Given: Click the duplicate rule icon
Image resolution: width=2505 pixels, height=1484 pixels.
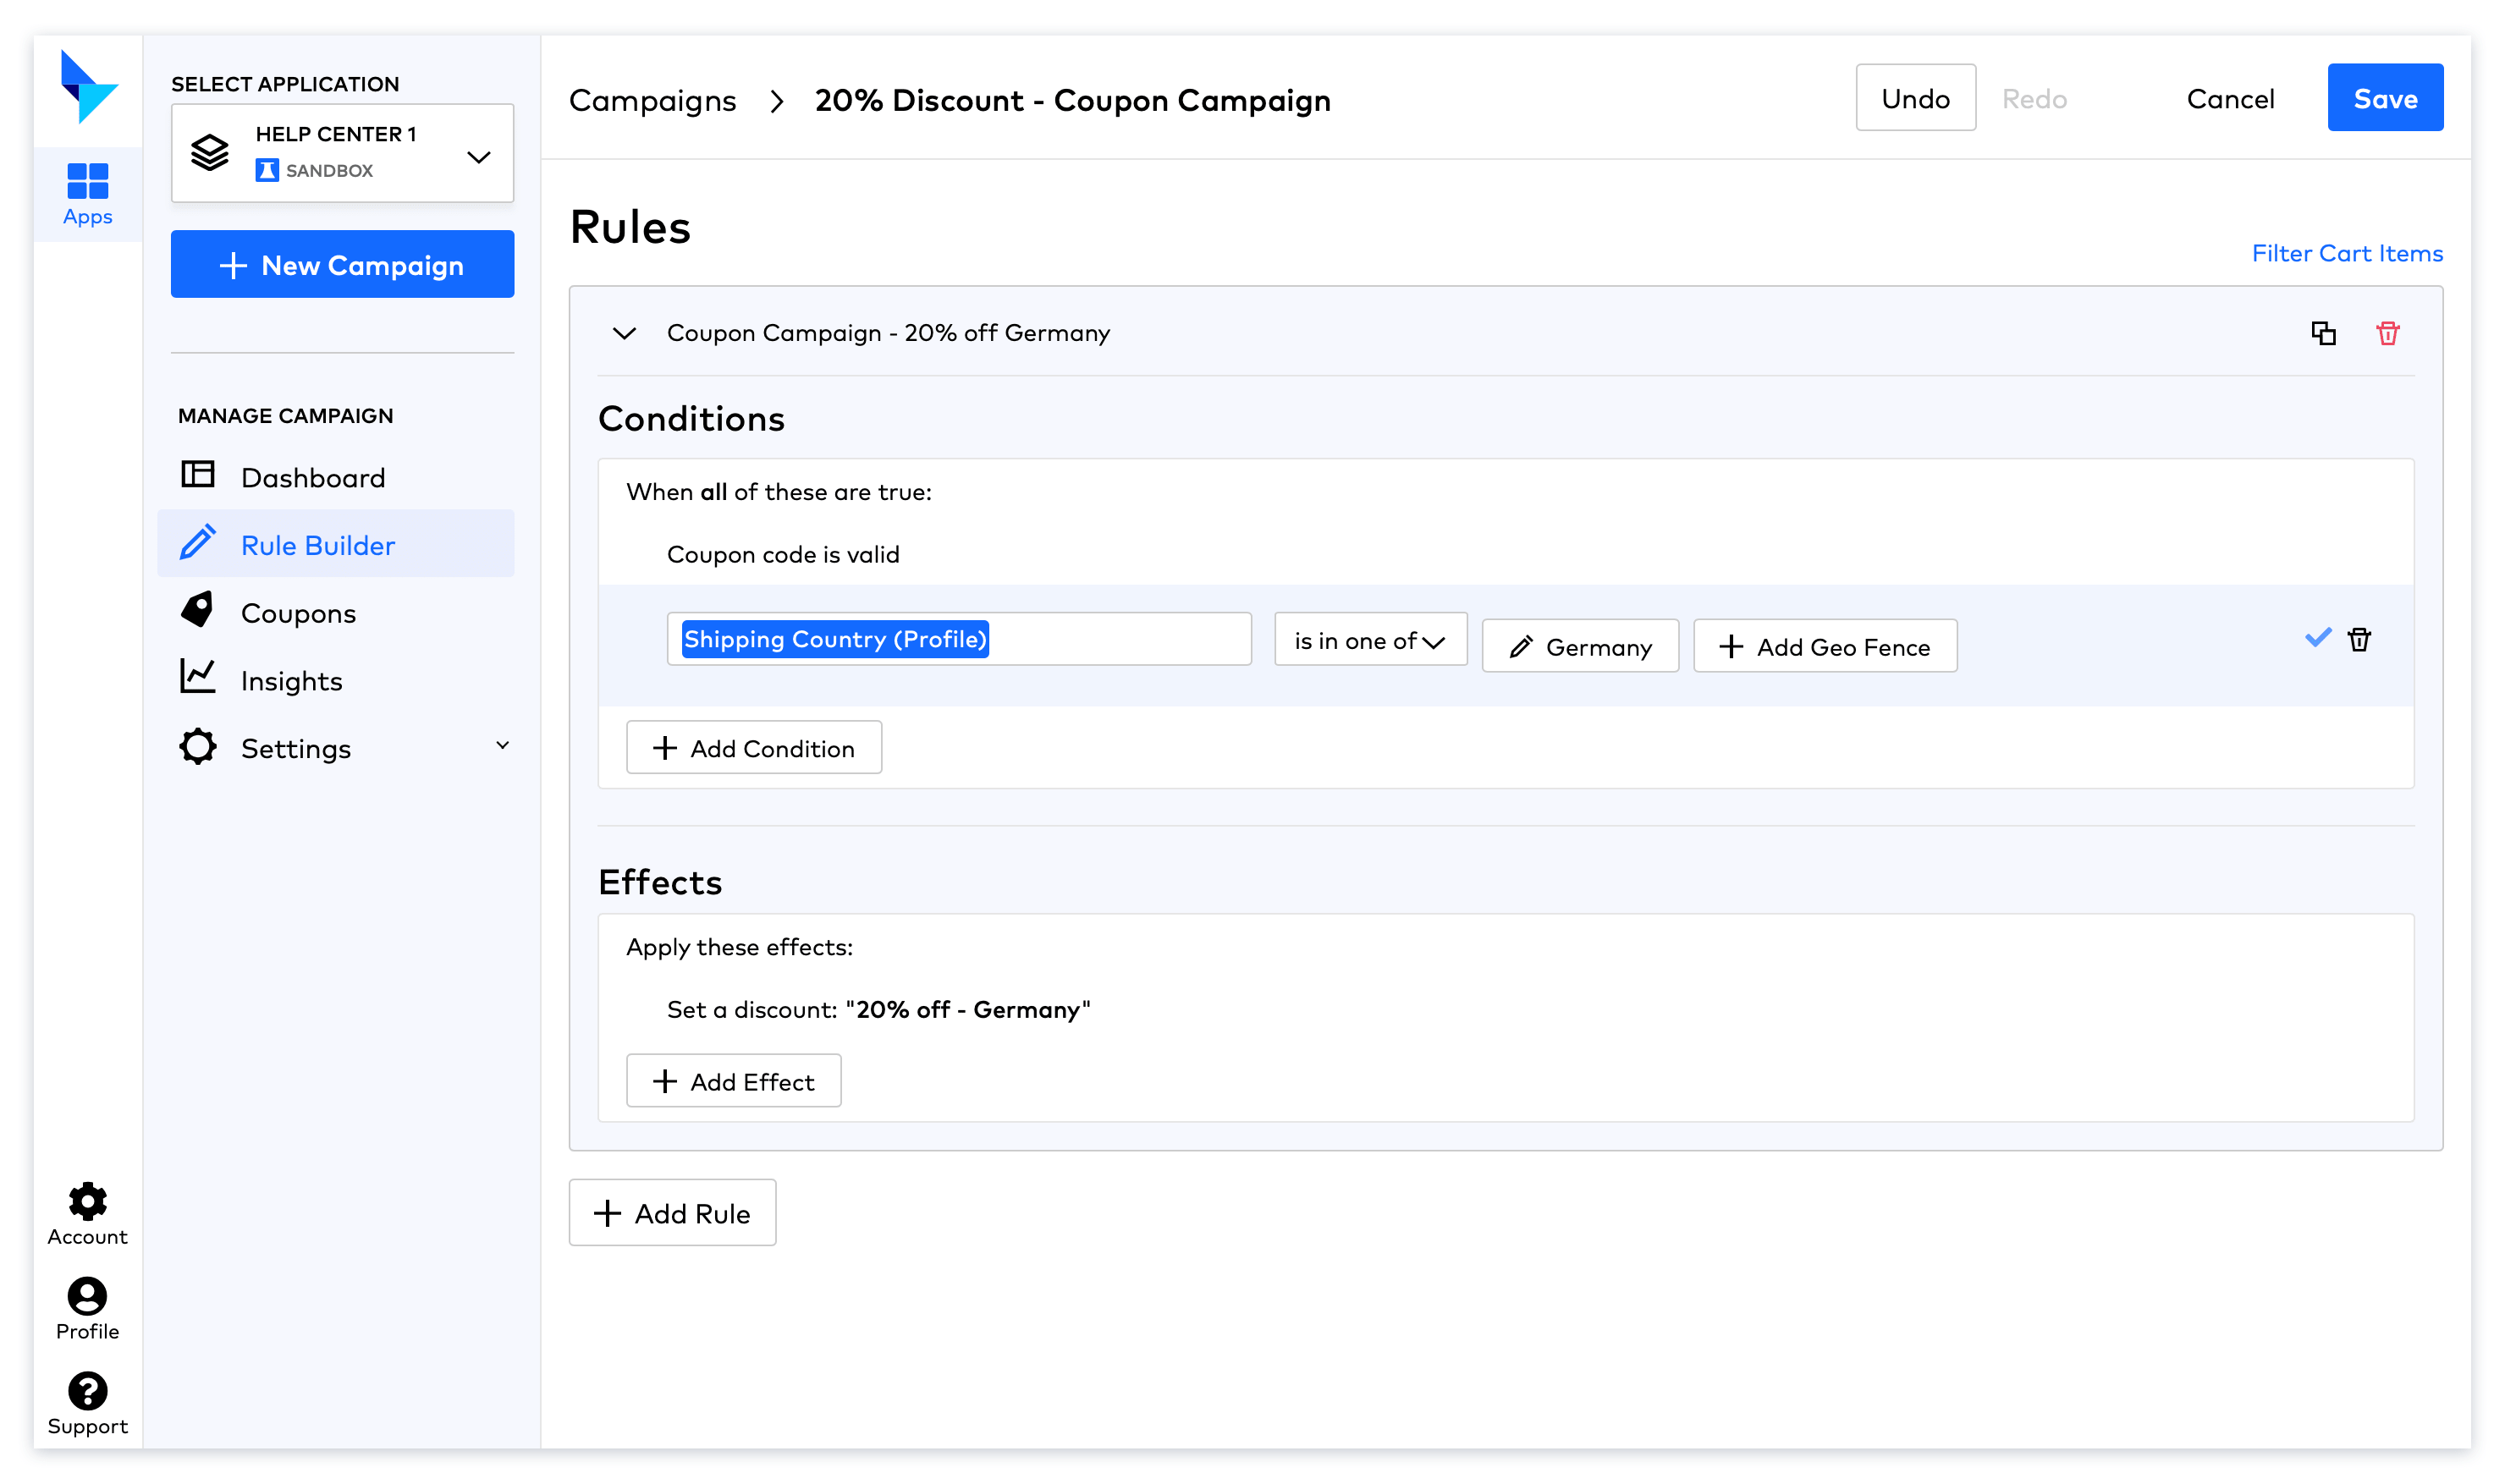Looking at the screenshot, I should tap(2323, 333).
